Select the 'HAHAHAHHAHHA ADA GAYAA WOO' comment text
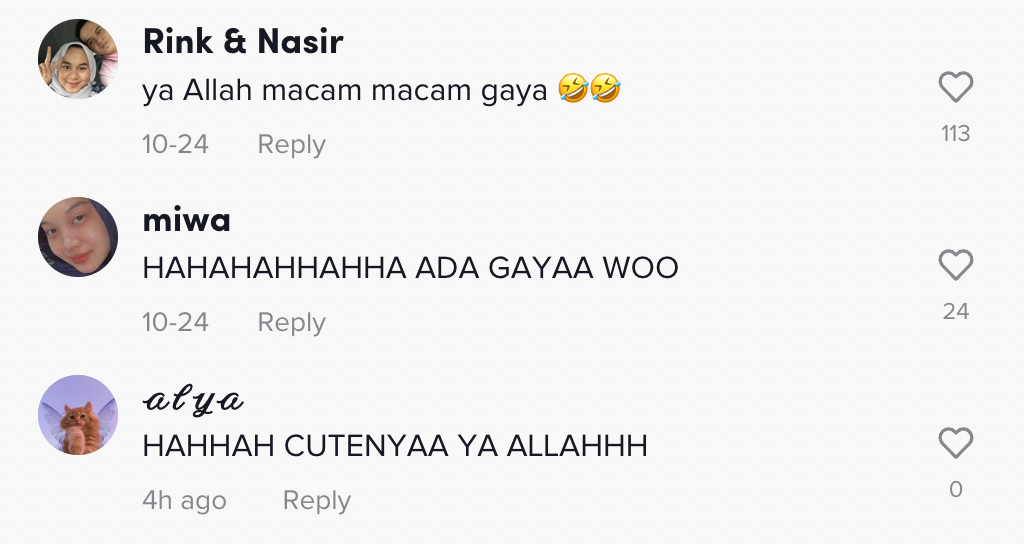This screenshot has height=544, width=1024. (410, 268)
